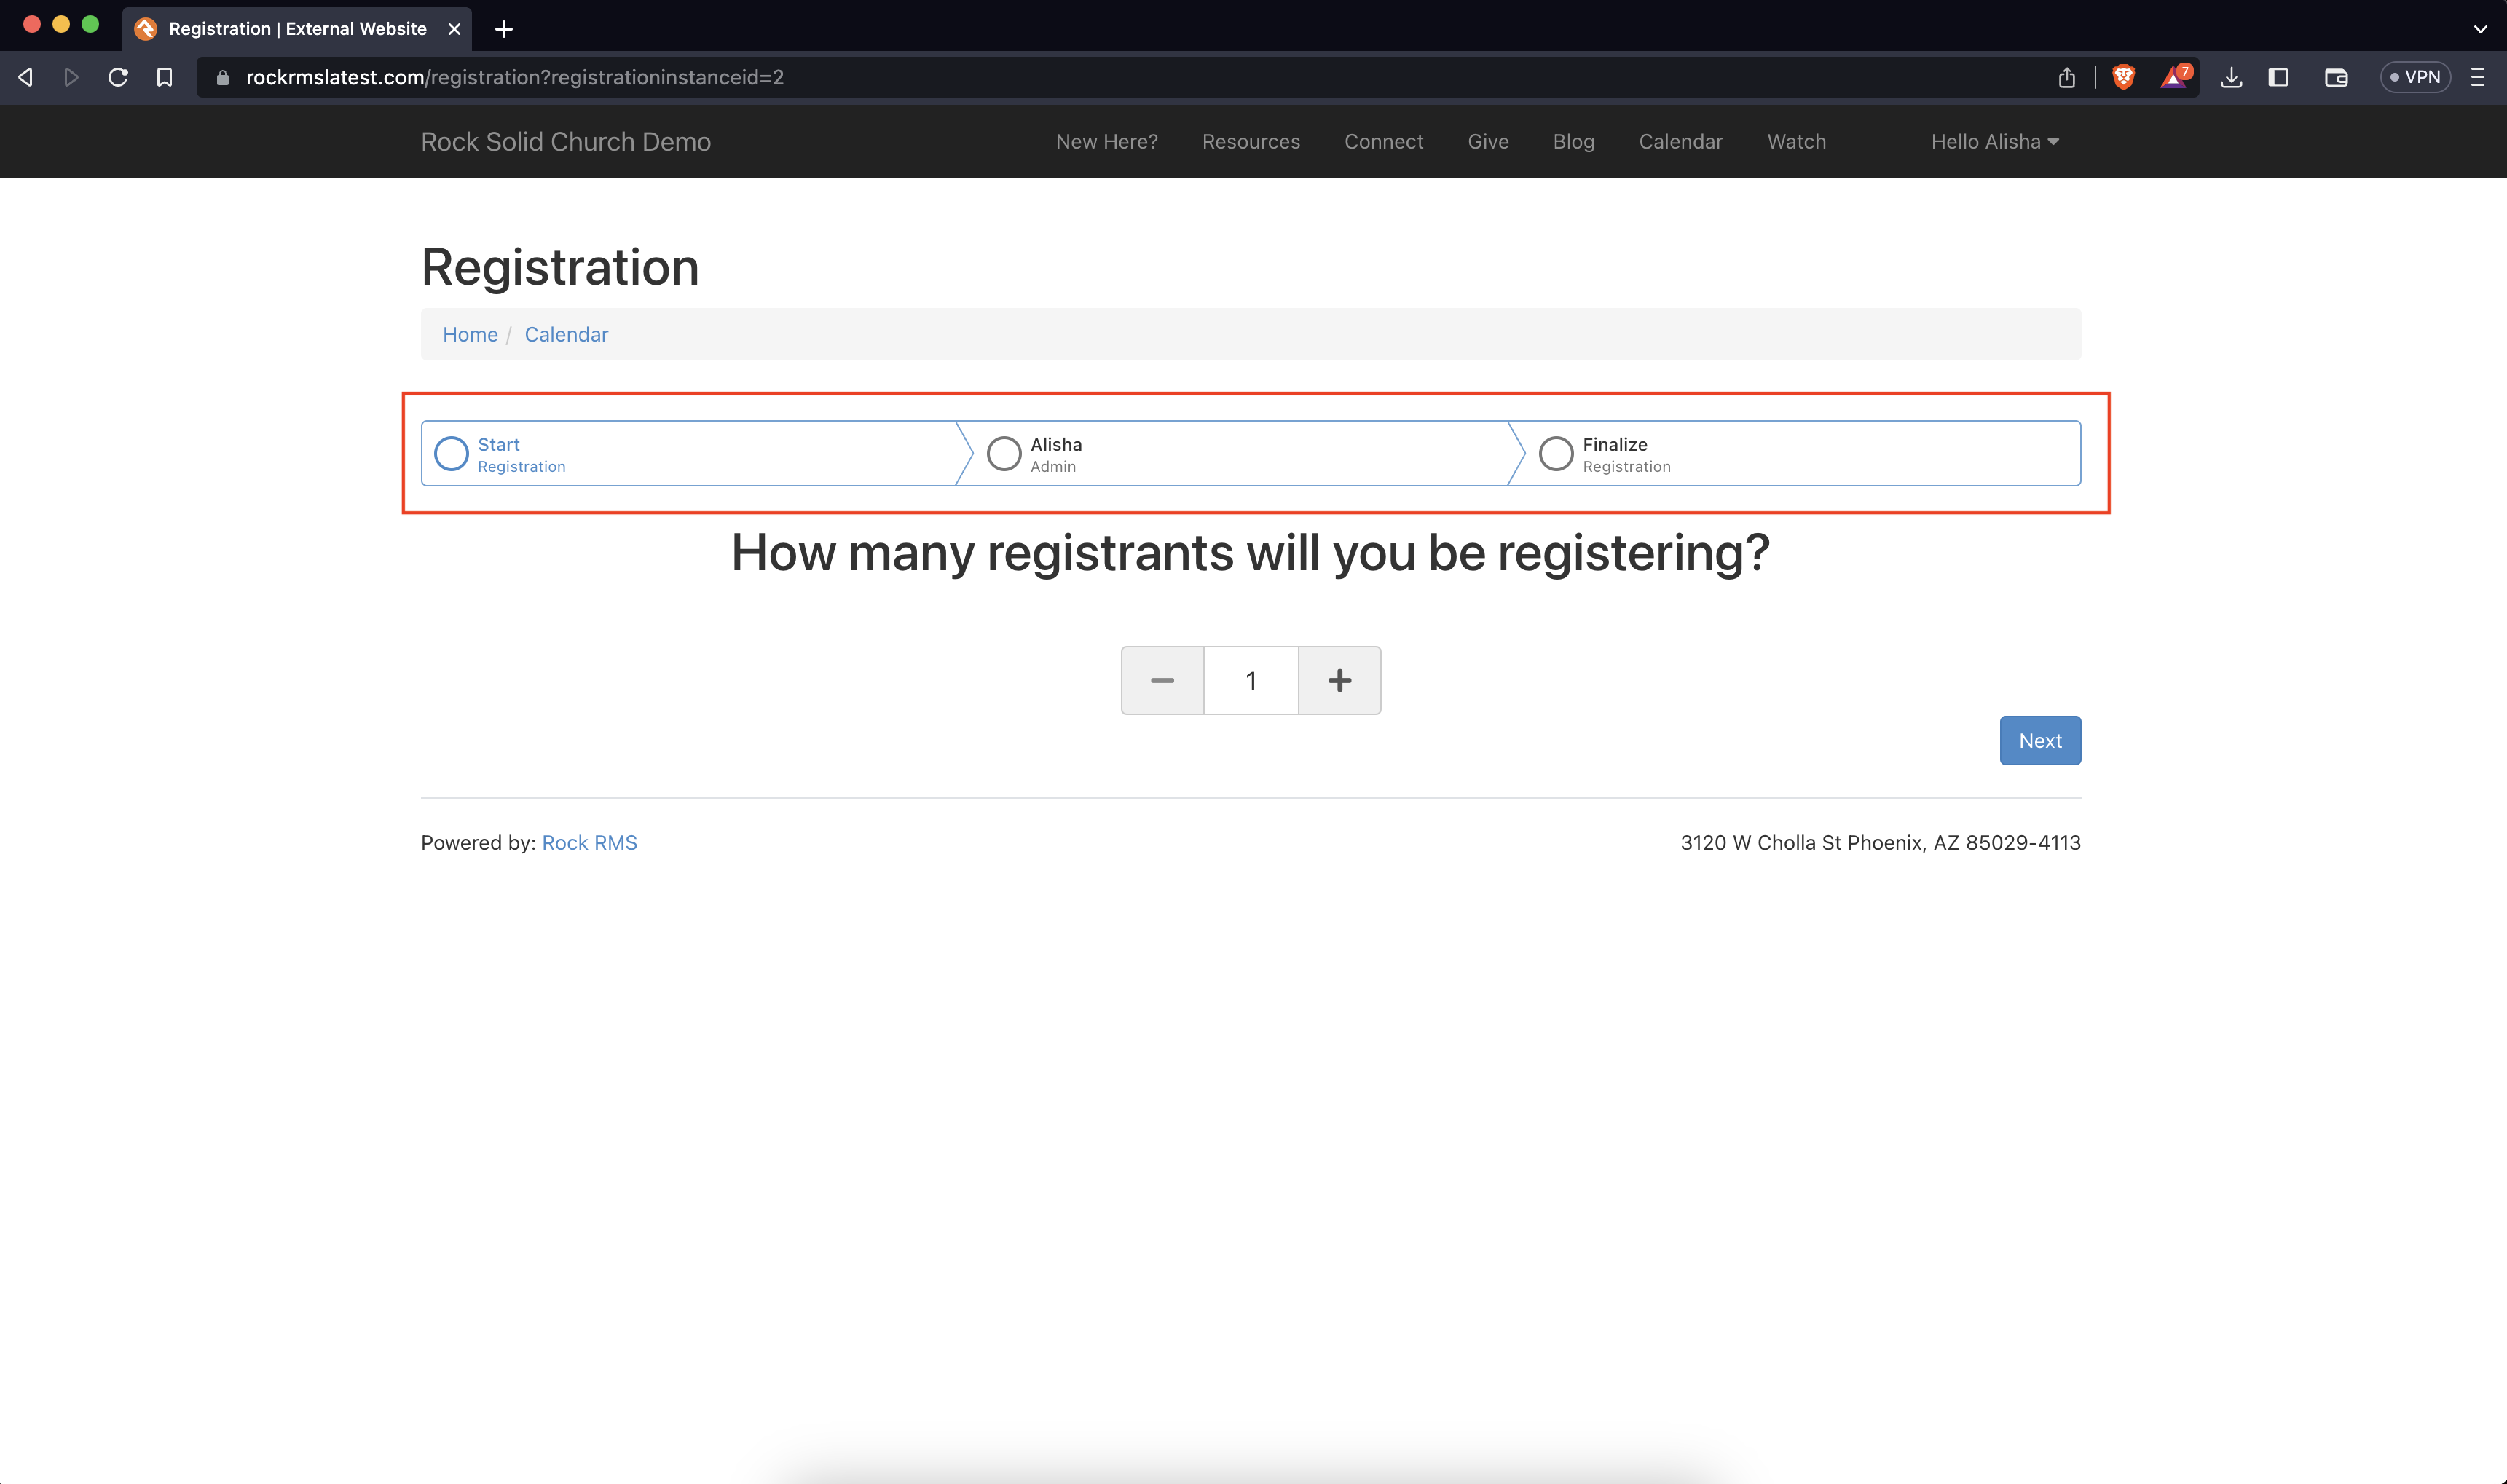Select the Registration | External Website tab
The image size is (2507, 1484).
click(297, 29)
